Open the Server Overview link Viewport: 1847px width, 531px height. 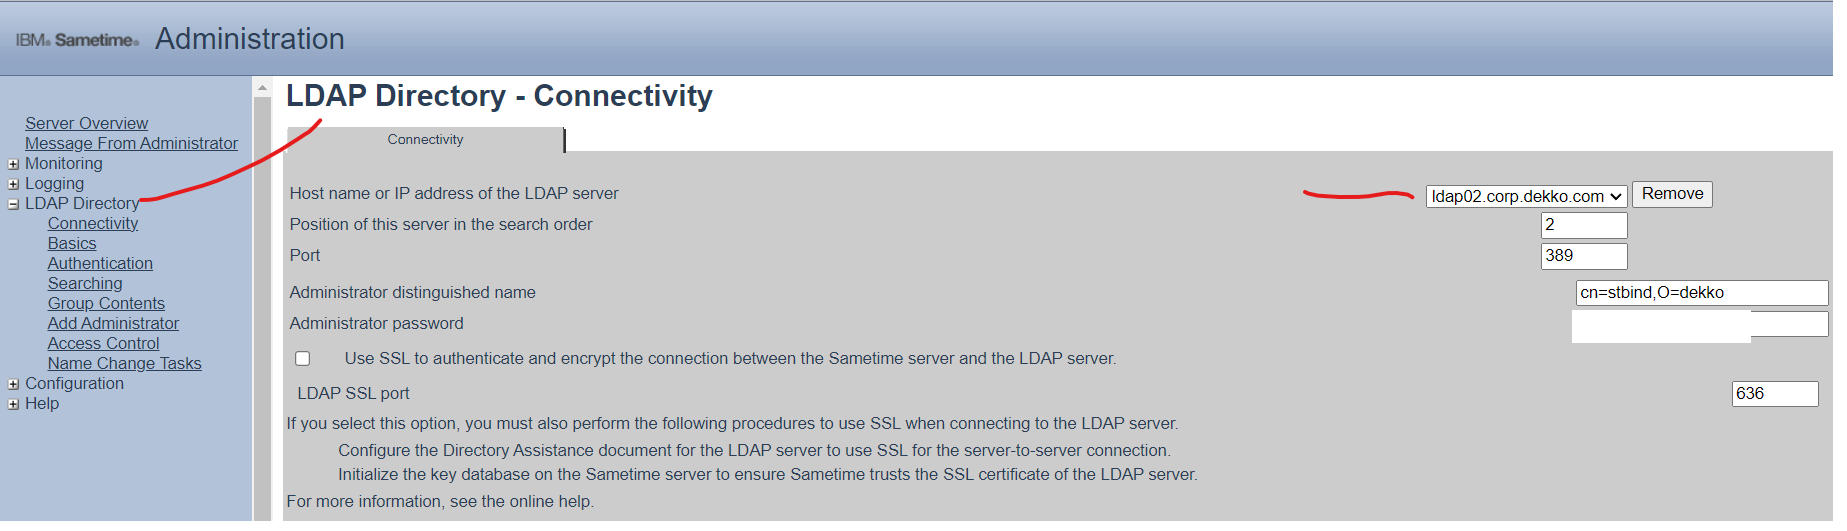pos(86,123)
